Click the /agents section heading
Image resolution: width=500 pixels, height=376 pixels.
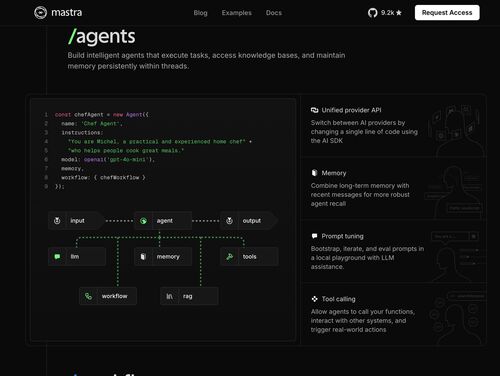coord(102,36)
